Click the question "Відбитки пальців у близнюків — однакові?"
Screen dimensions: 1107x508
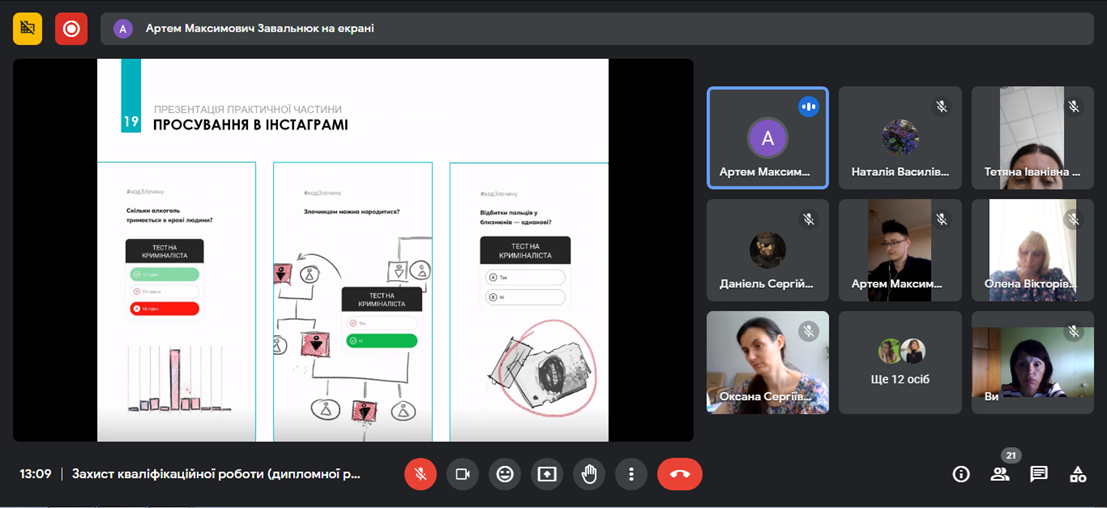[515, 217]
